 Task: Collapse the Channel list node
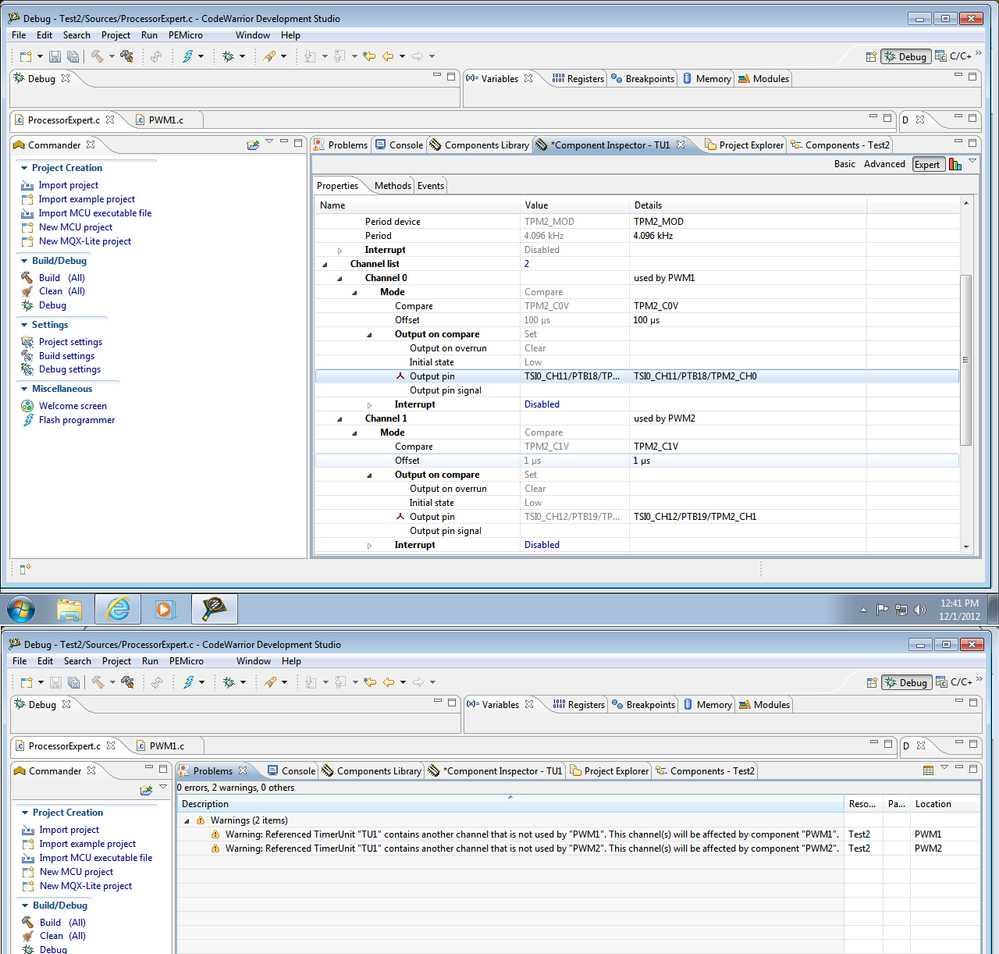coord(324,264)
